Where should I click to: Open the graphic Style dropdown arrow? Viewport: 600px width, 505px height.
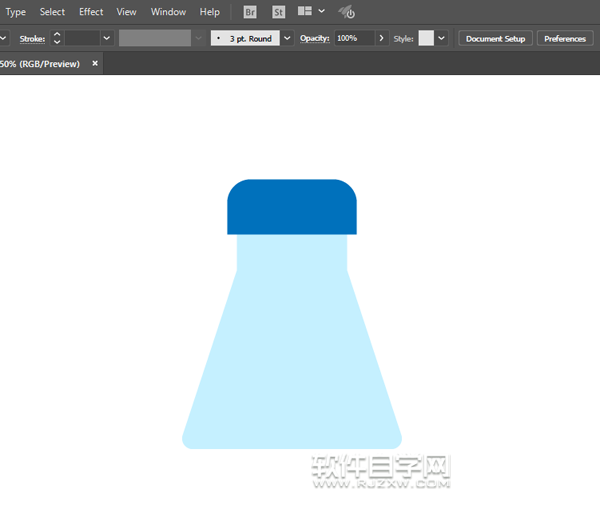click(x=442, y=38)
